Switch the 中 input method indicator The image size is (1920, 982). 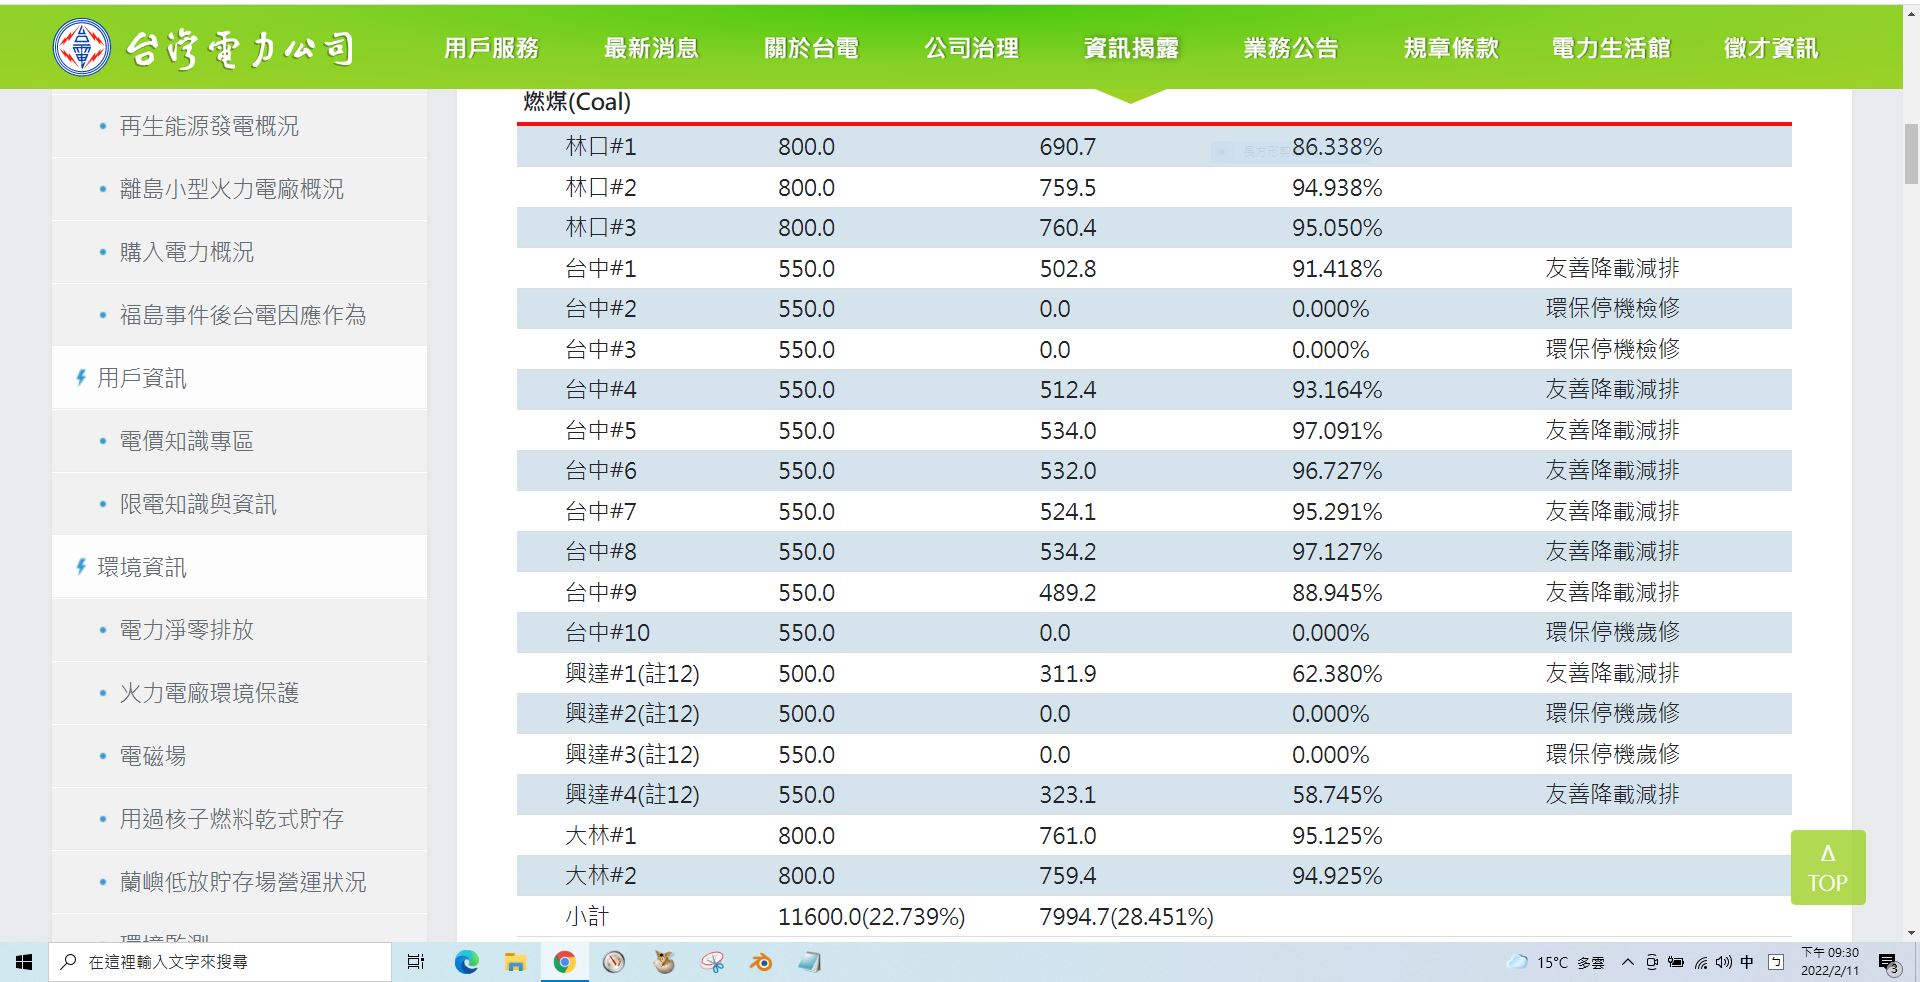point(1747,962)
